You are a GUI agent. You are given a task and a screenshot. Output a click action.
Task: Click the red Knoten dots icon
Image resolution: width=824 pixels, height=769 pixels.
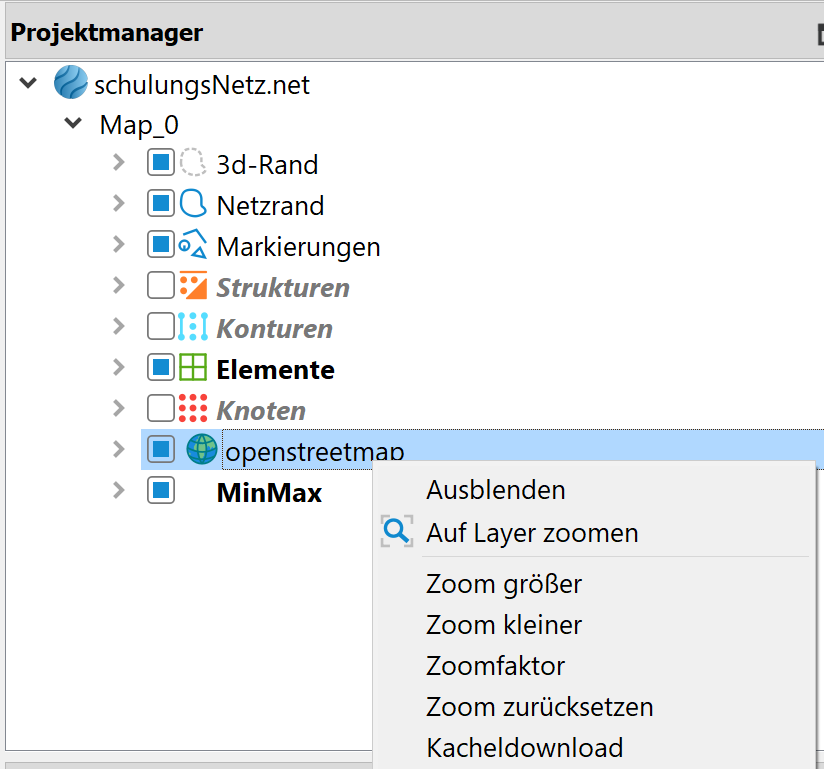(192, 409)
